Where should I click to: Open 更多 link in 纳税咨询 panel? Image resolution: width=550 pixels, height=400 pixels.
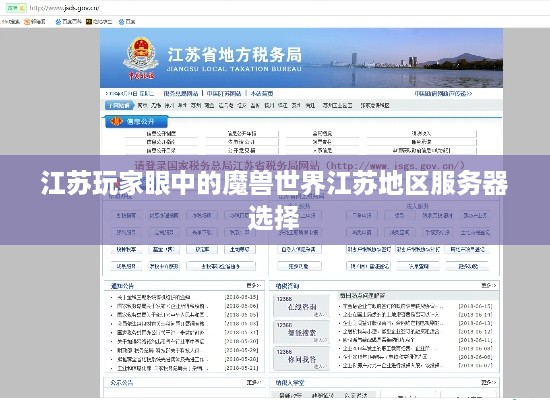[489, 286]
